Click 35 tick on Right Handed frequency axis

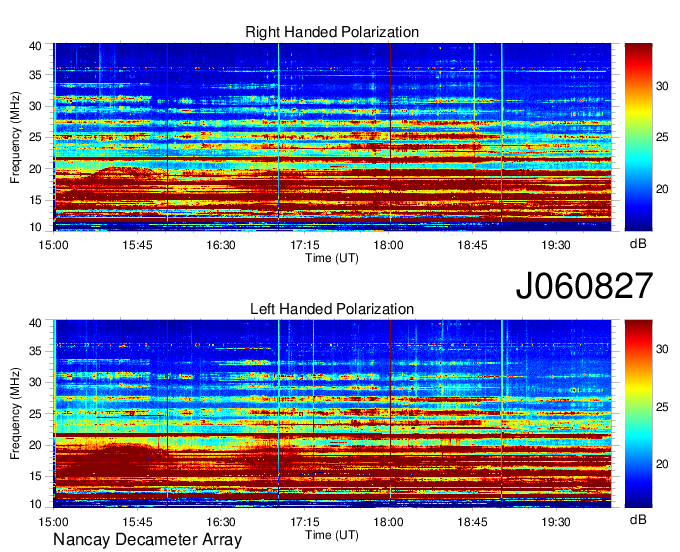[35, 75]
